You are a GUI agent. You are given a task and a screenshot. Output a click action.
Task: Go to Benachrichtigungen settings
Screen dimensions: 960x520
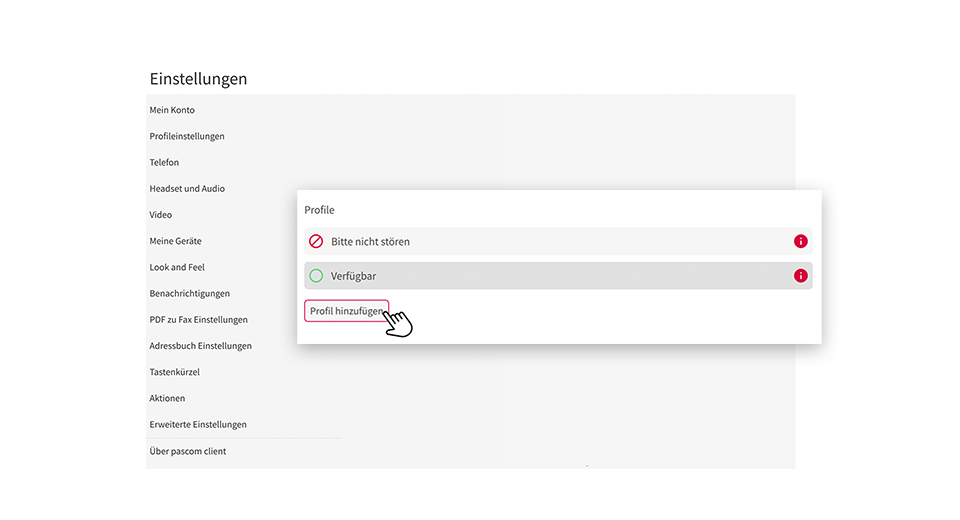pyautogui.click(x=190, y=293)
